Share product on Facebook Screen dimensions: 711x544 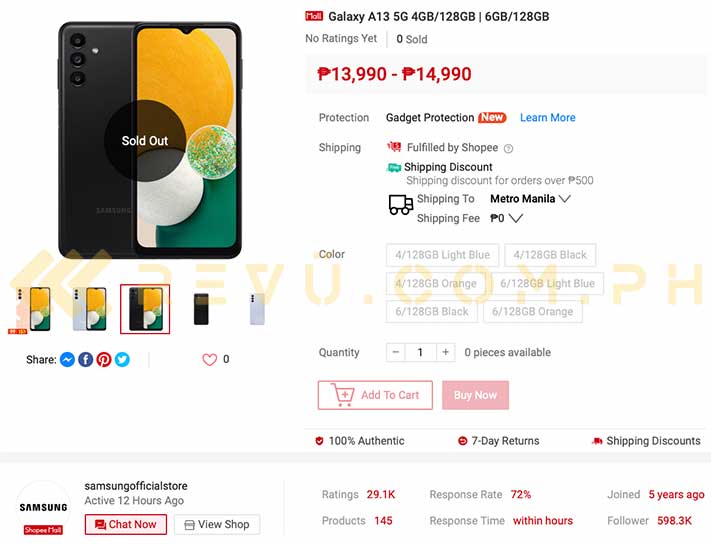pyautogui.click(x=86, y=359)
